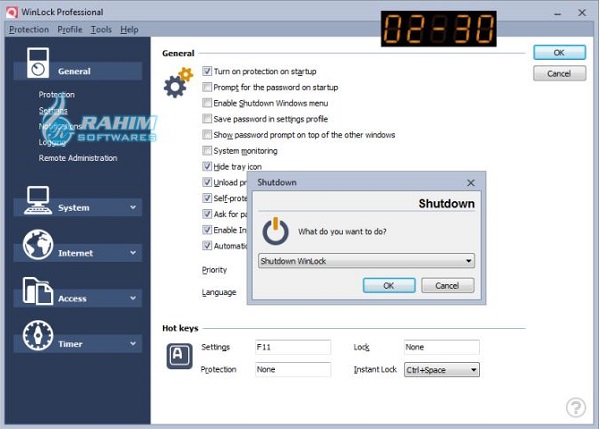Click the Lock hotkey field showing None
This screenshot has height=429, width=600.
pyautogui.click(x=442, y=347)
